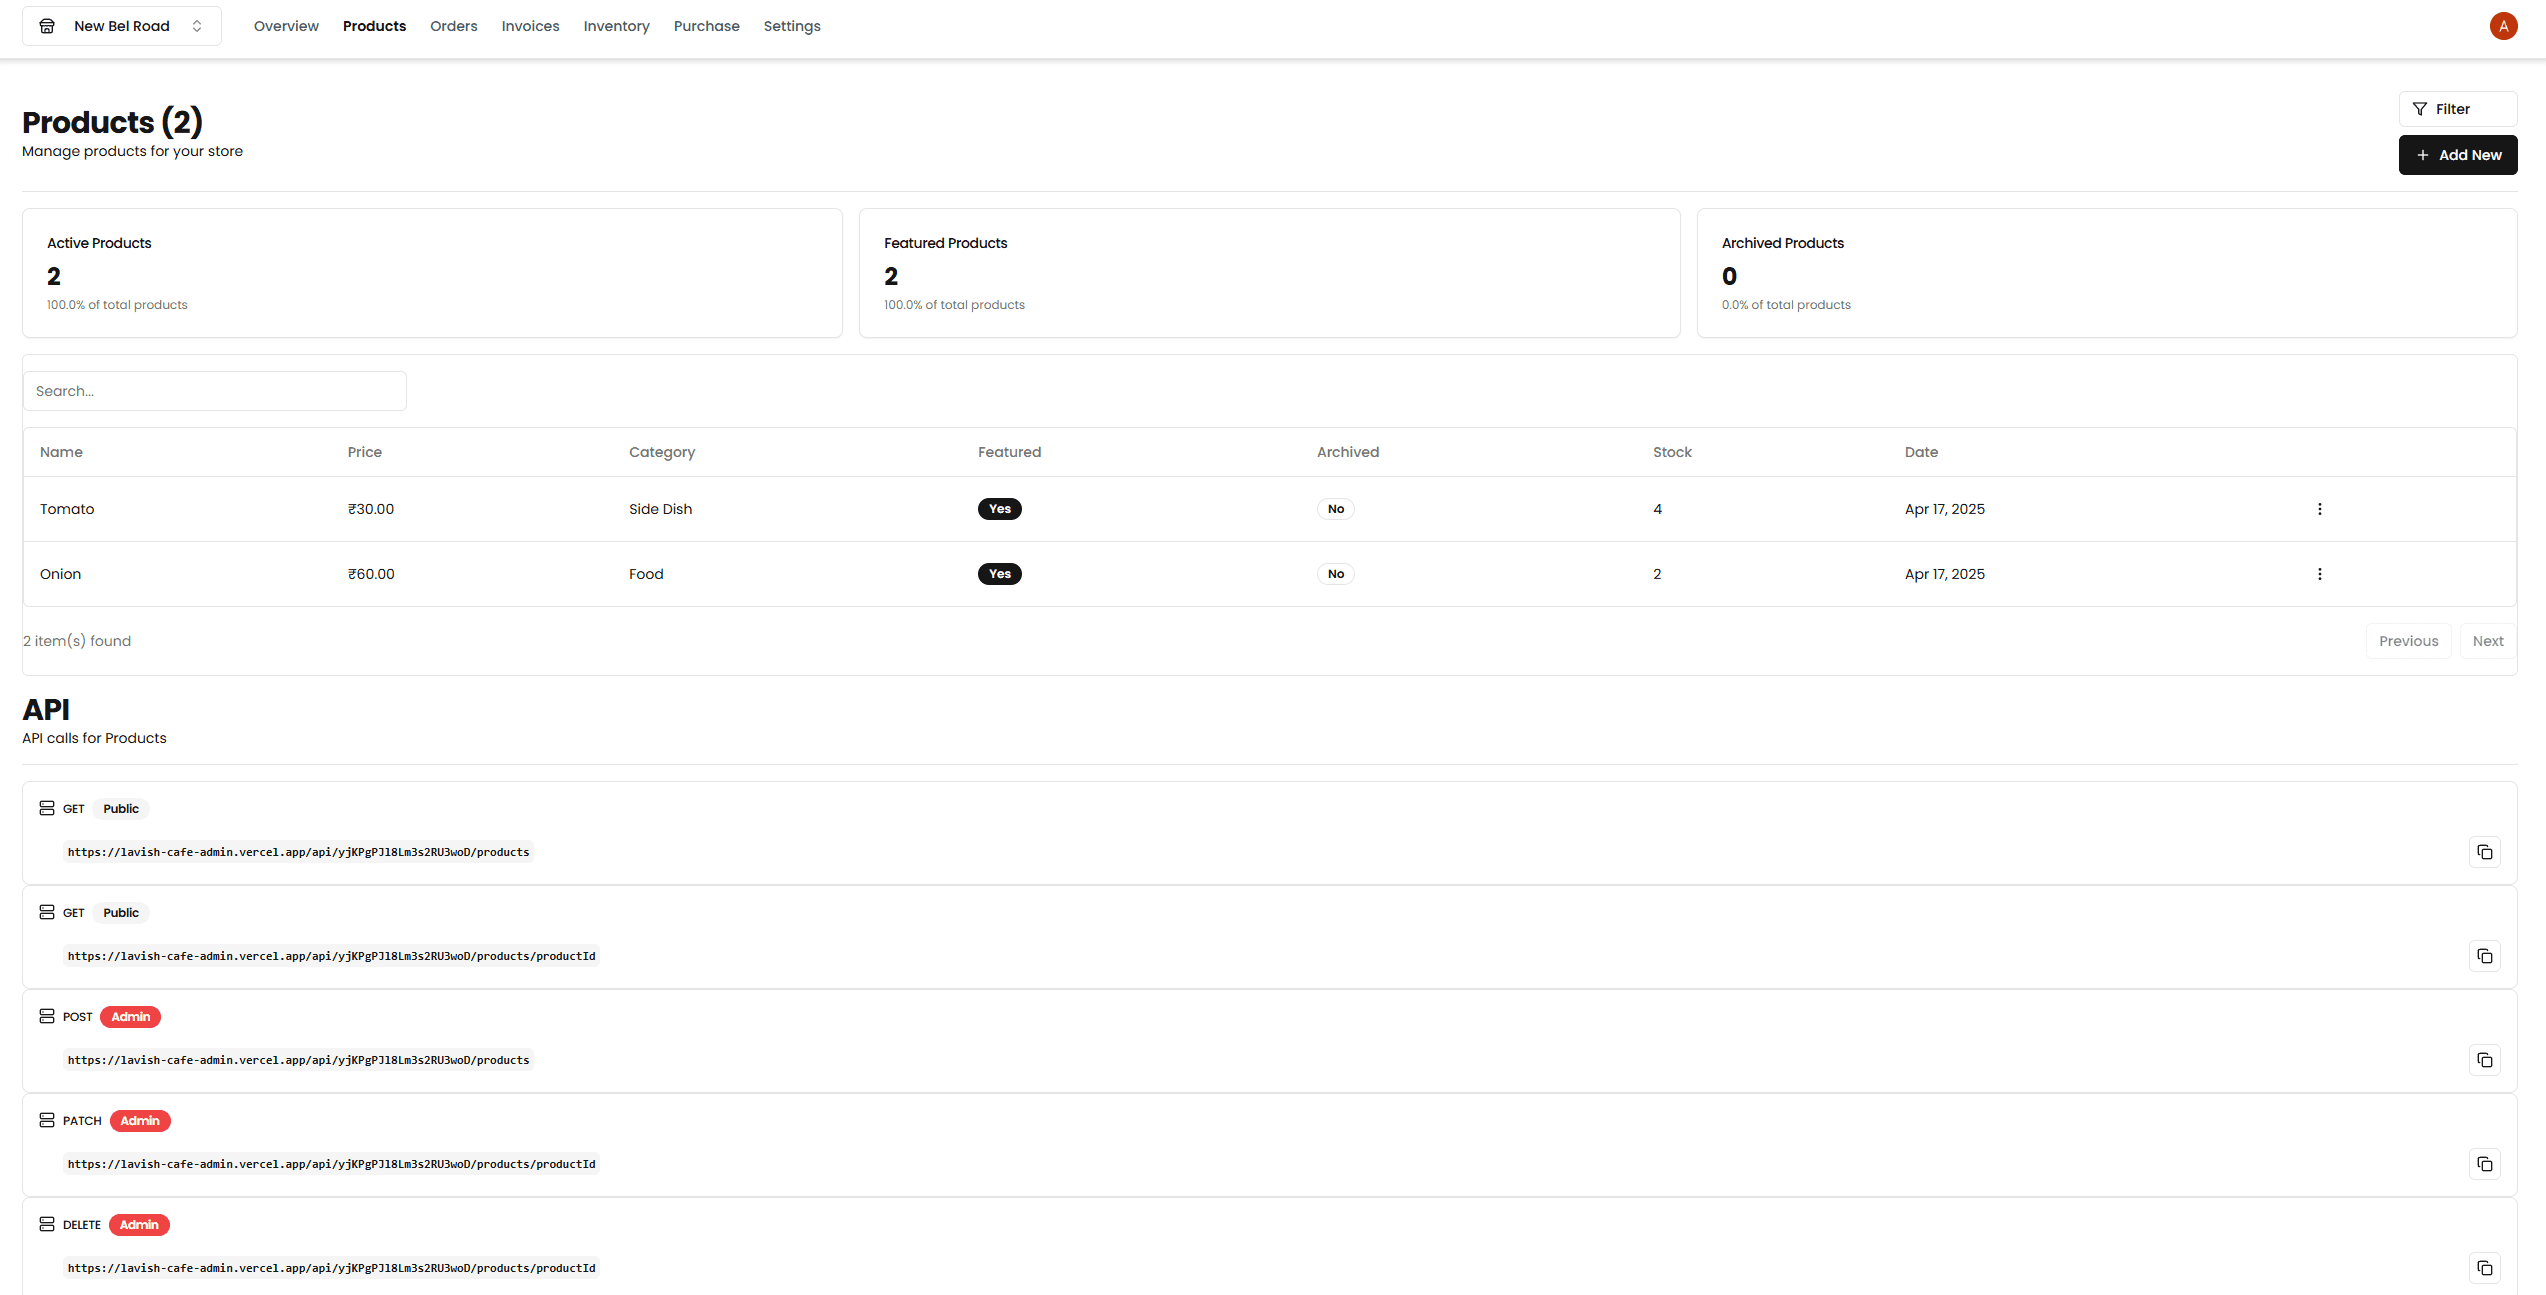The height and width of the screenshot is (1295, 2546).
Task: Copy the DELETE productId URL
Action: pos(2484,1268)
